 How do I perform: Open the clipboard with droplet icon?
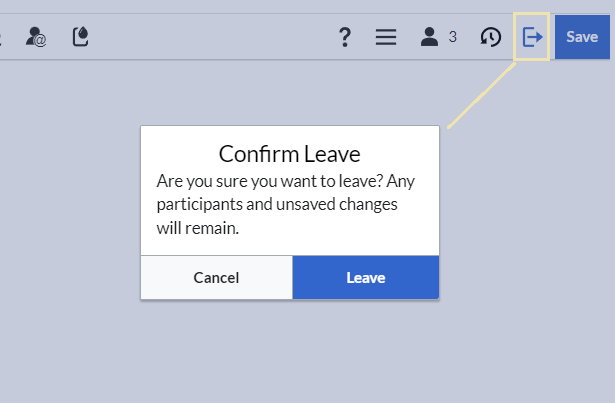81,37
